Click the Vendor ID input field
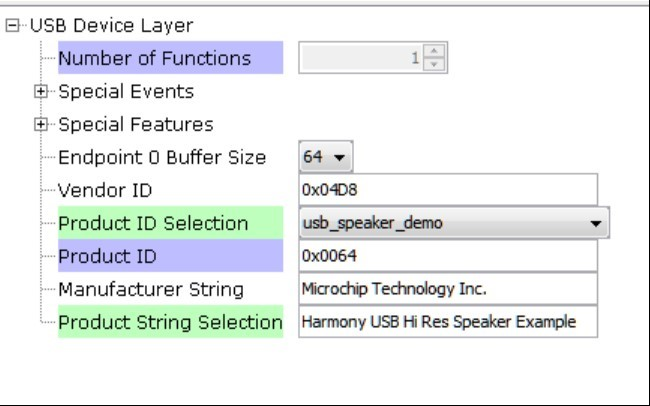The width and height of the screenshot is (650, 406). (x=448, y=190)
